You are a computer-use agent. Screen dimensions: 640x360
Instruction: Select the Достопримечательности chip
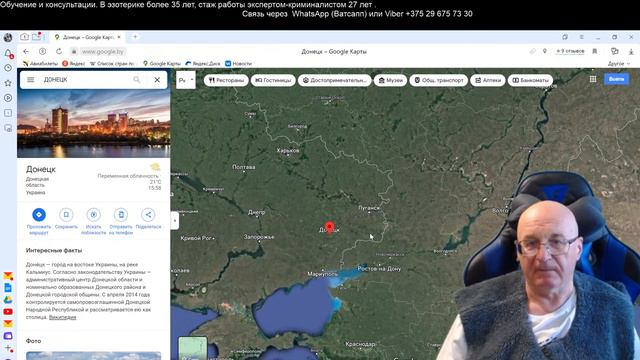coord(335,80)
